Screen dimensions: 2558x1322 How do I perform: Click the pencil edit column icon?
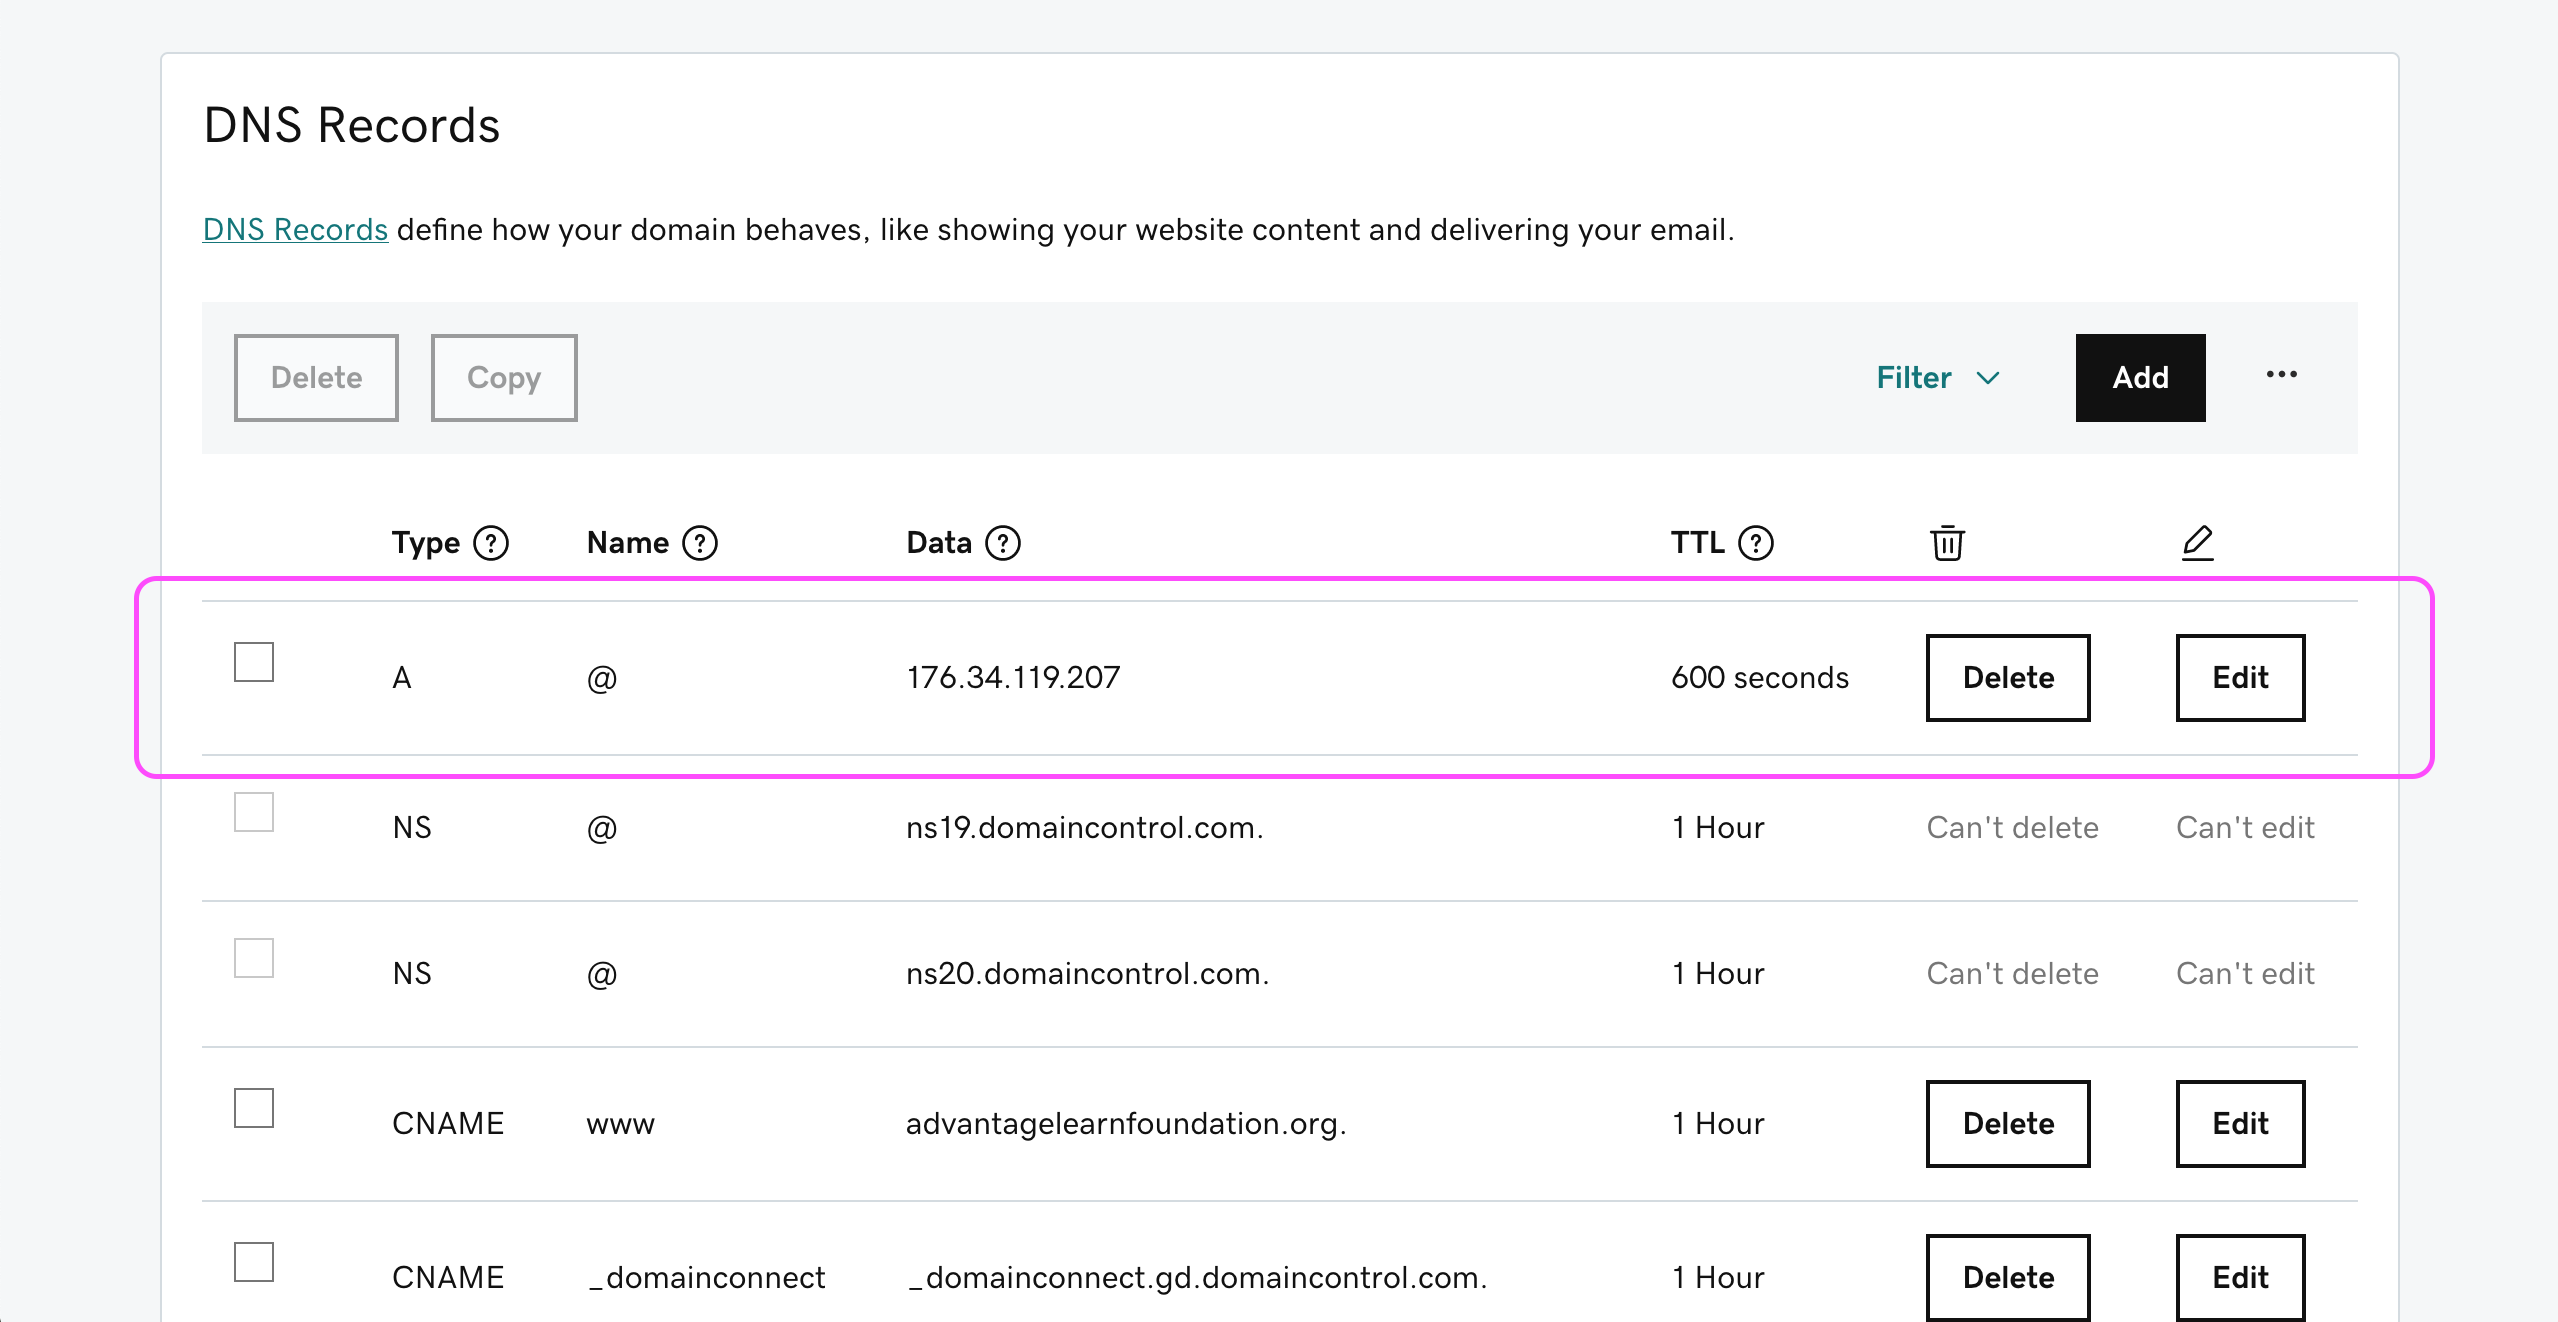[2197, 543]
